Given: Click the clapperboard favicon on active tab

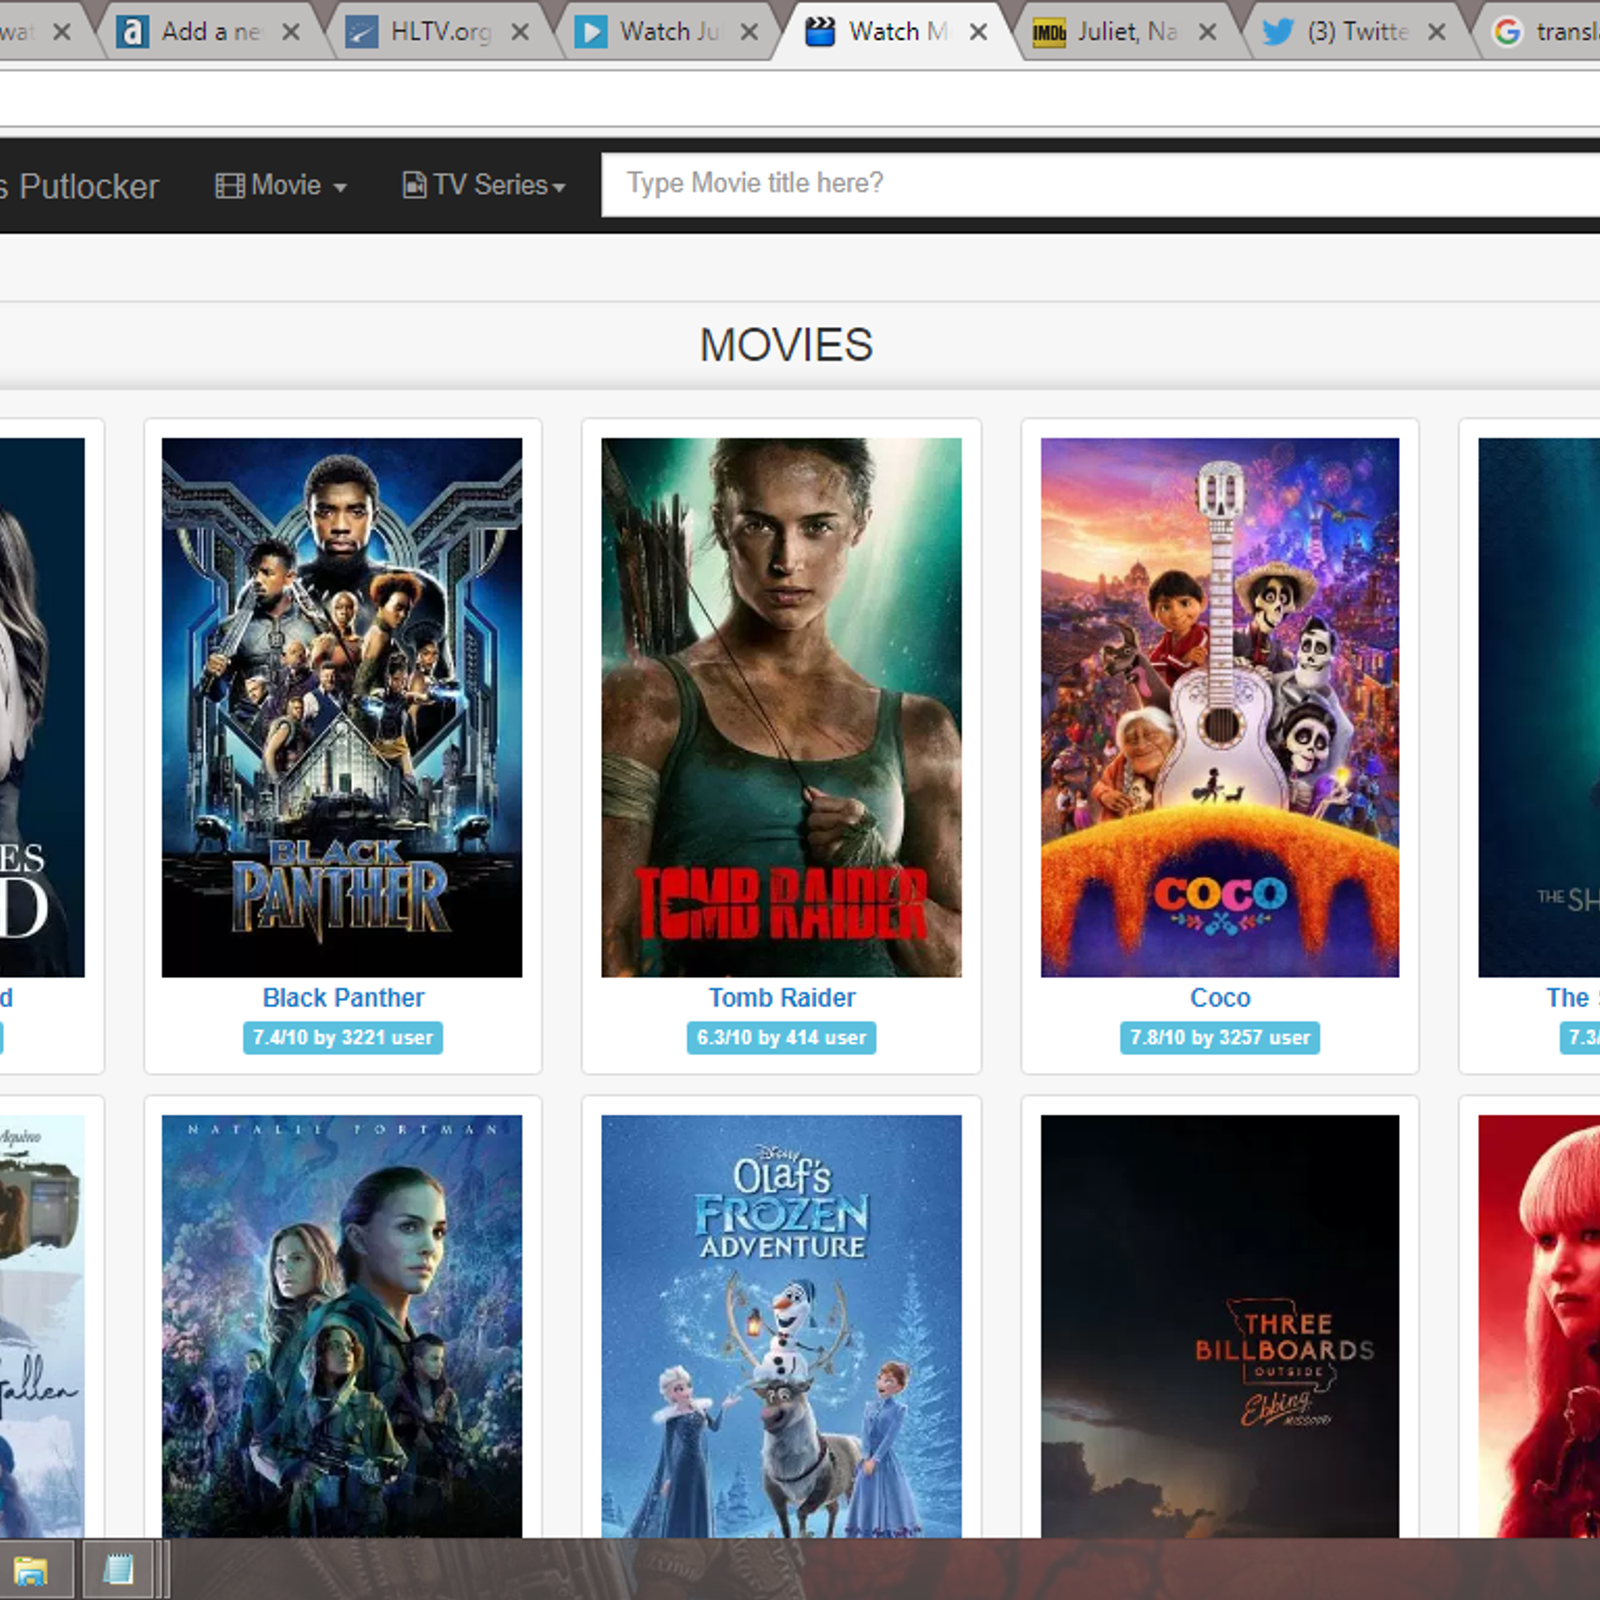Looking at the screenshot, I should click(x=820, y=32).
